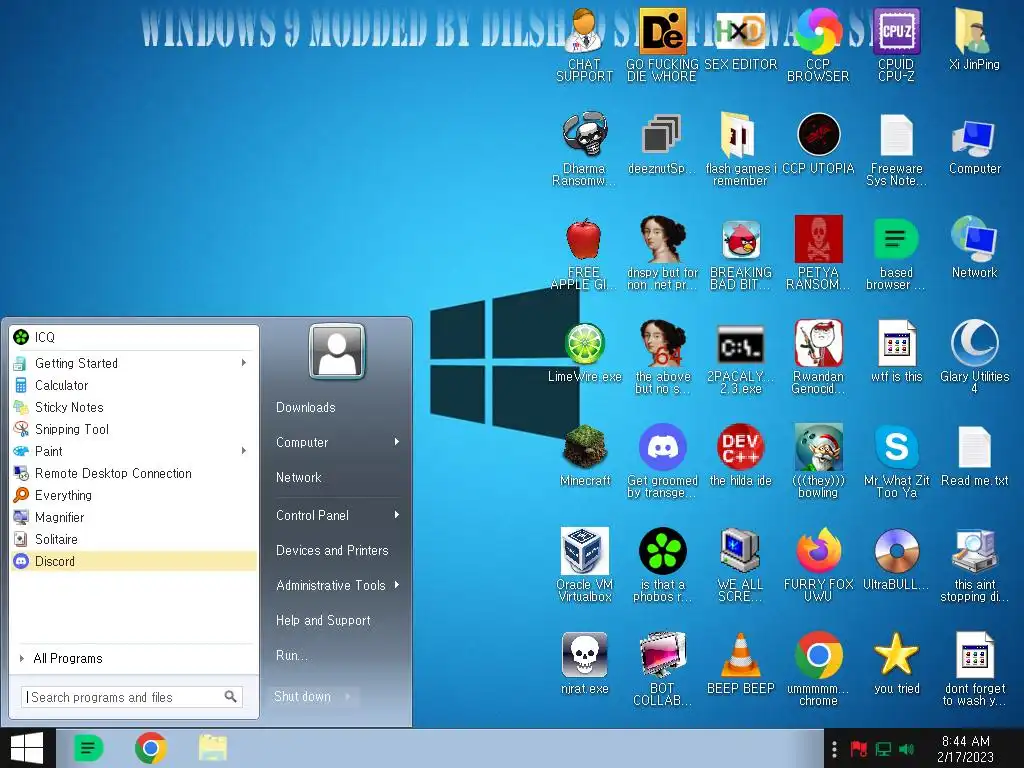Show hidden tray icons via three-dot button
This screenshot has height=768, width=1024.
coord(834,748)
